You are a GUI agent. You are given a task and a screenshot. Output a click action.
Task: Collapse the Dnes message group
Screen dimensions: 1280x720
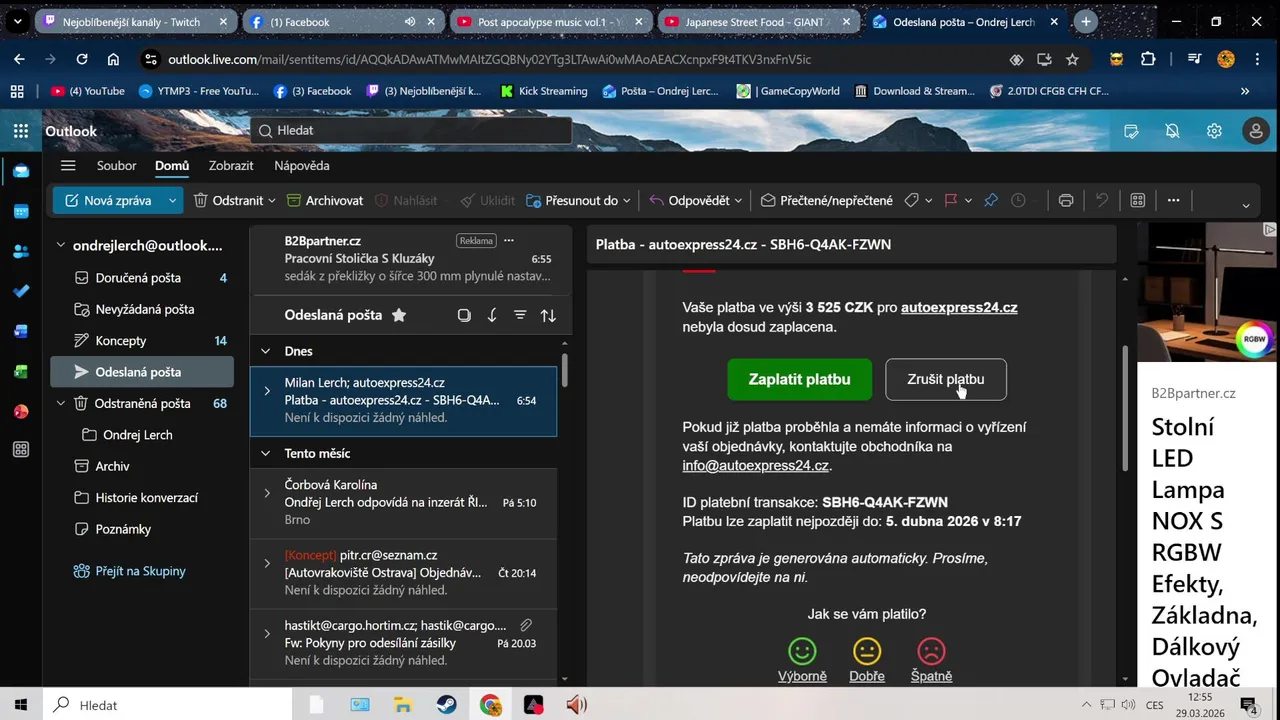point(266,351)
